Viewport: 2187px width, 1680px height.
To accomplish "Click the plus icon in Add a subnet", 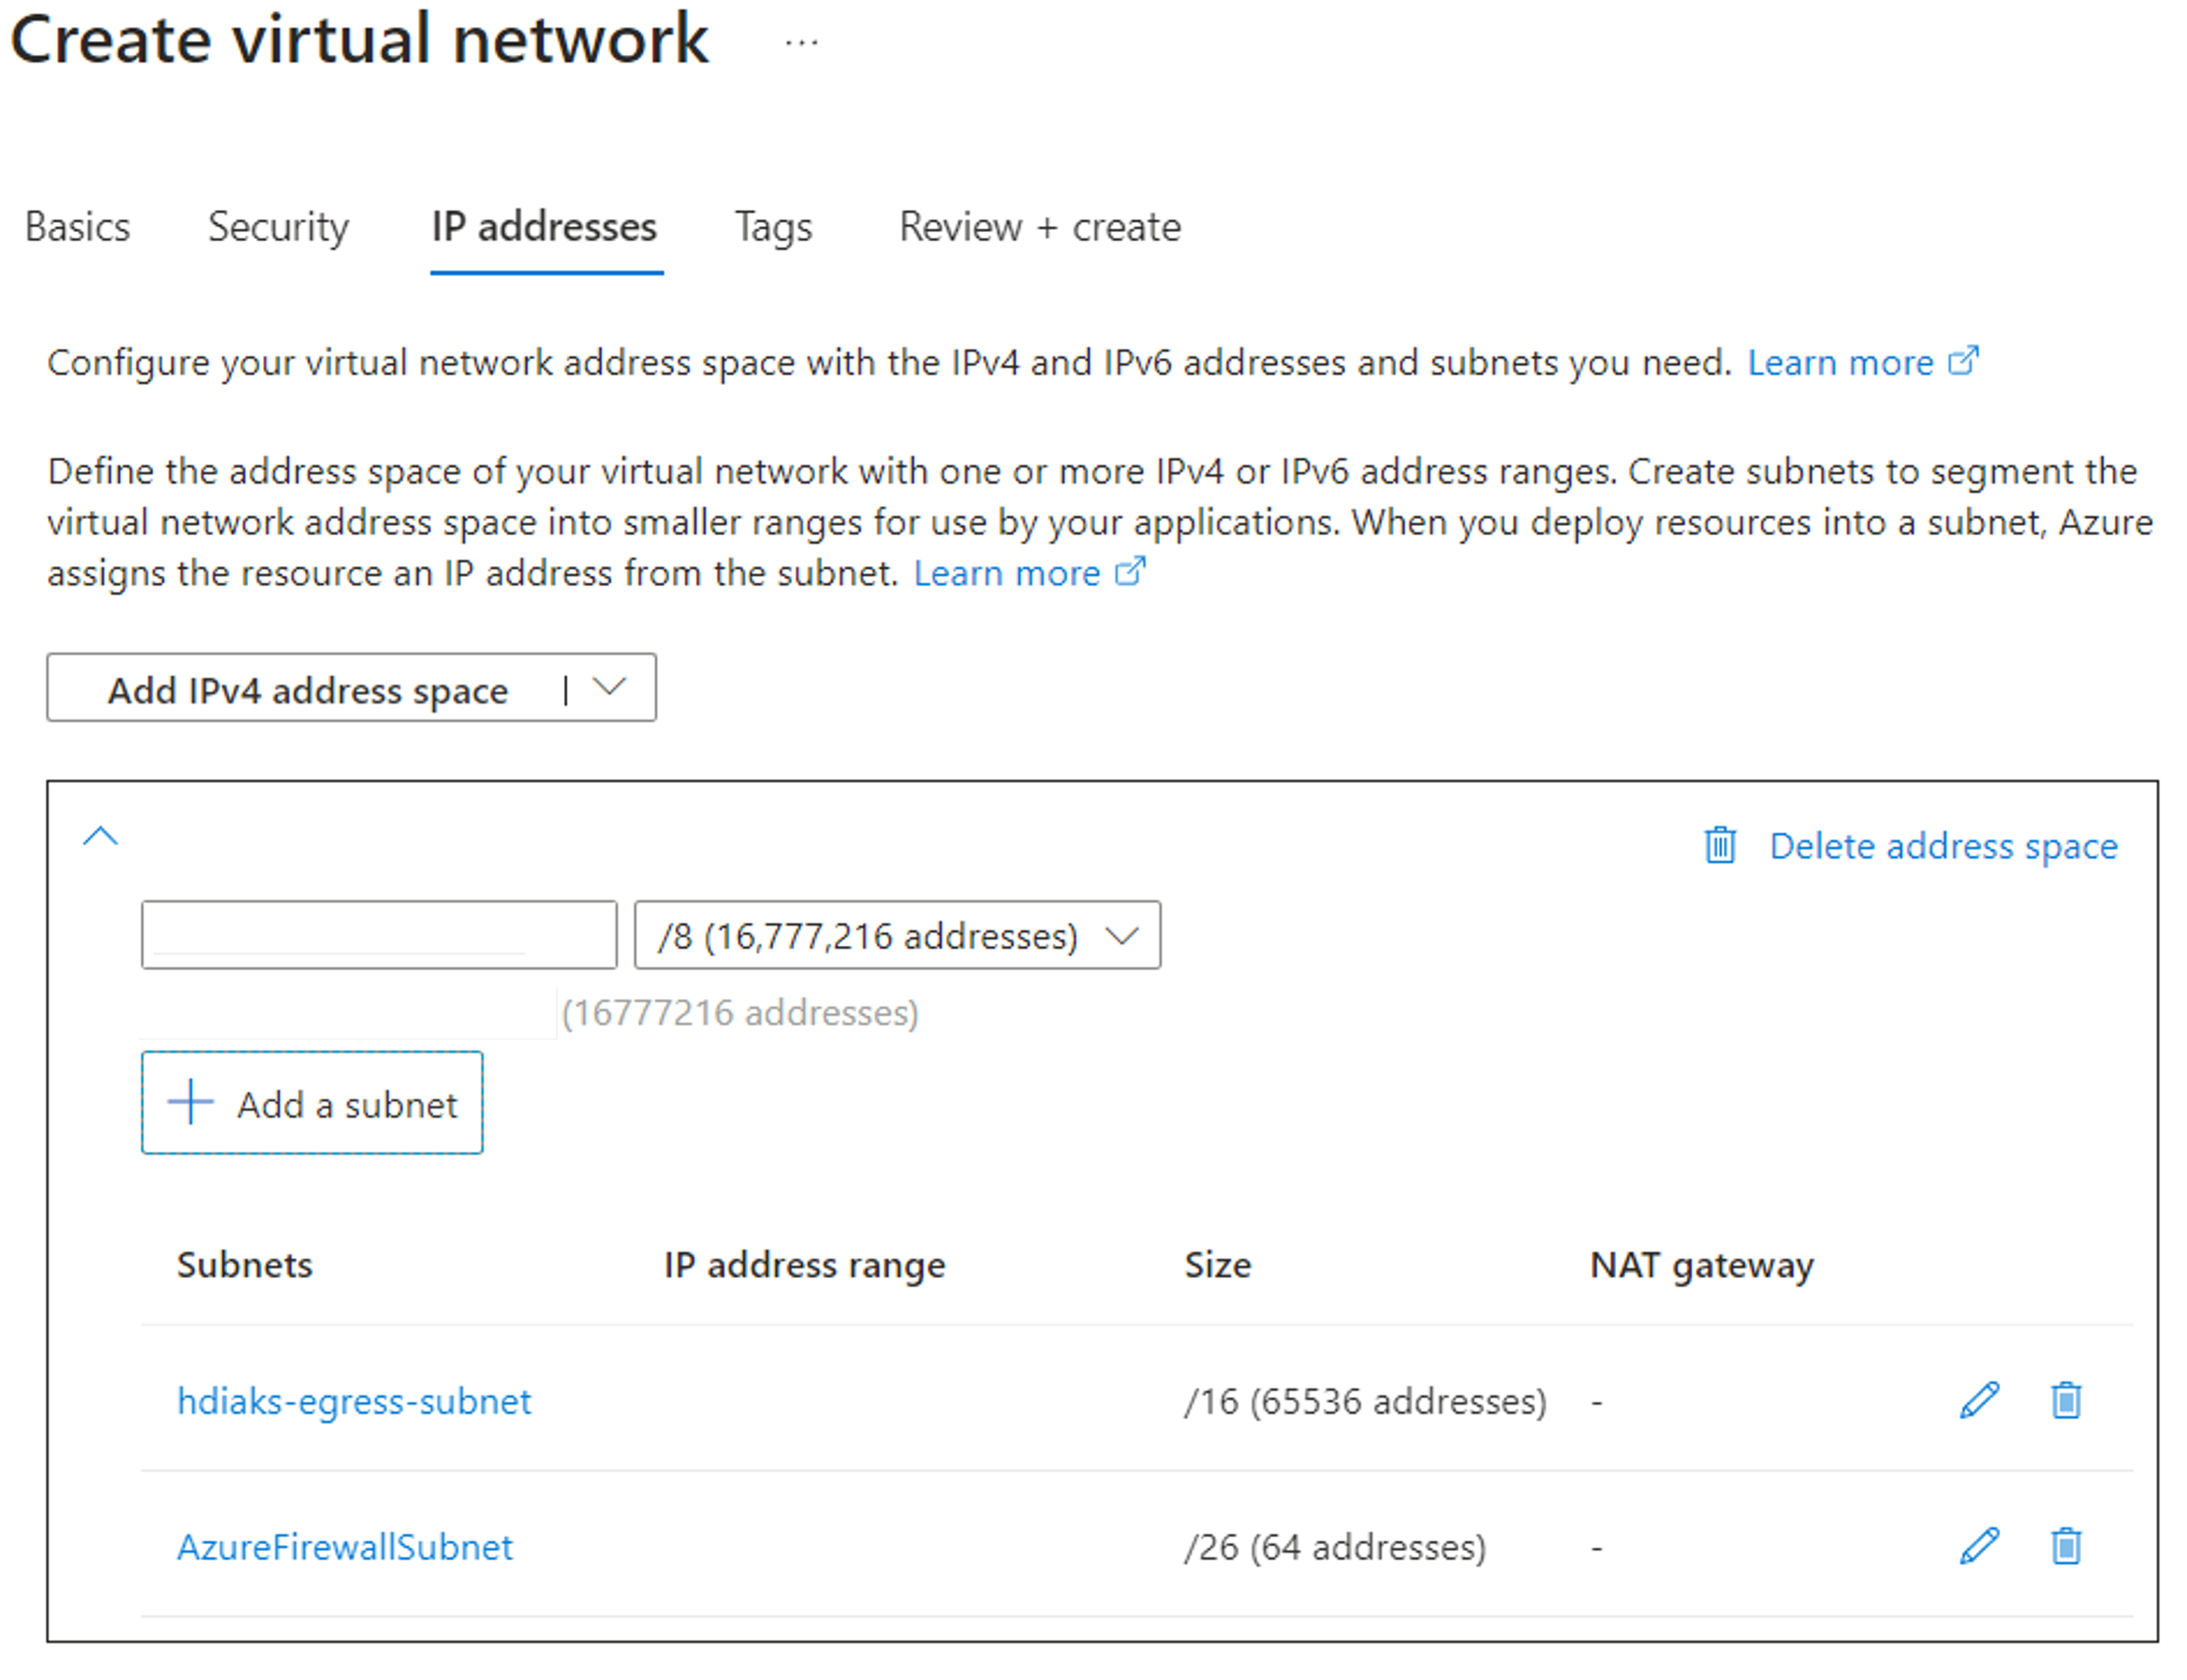I will 190,1102.
